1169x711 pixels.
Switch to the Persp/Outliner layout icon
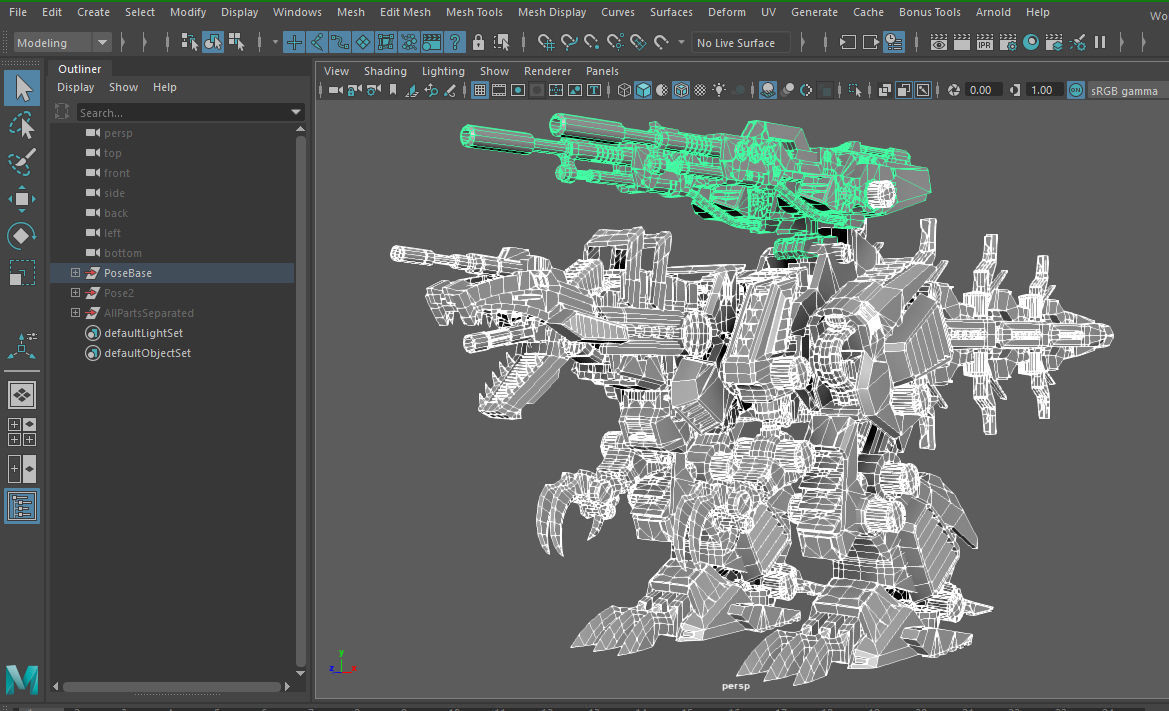[22, 469]
